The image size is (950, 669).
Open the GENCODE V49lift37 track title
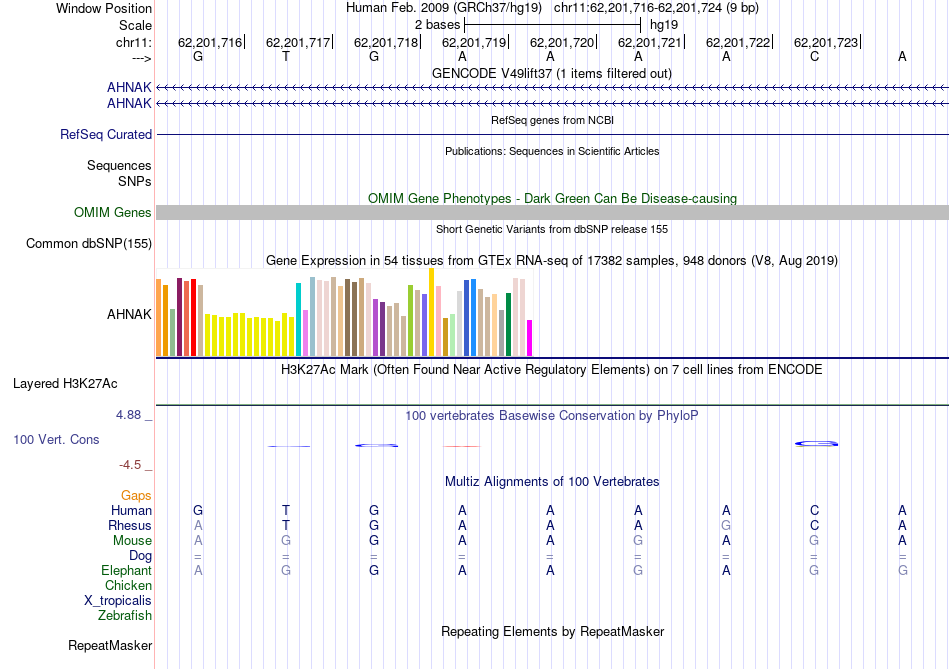coord(552,73)
